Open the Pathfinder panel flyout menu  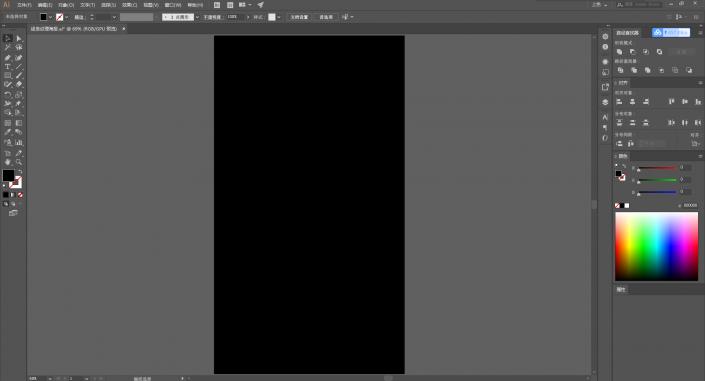(x=700, y=33)
